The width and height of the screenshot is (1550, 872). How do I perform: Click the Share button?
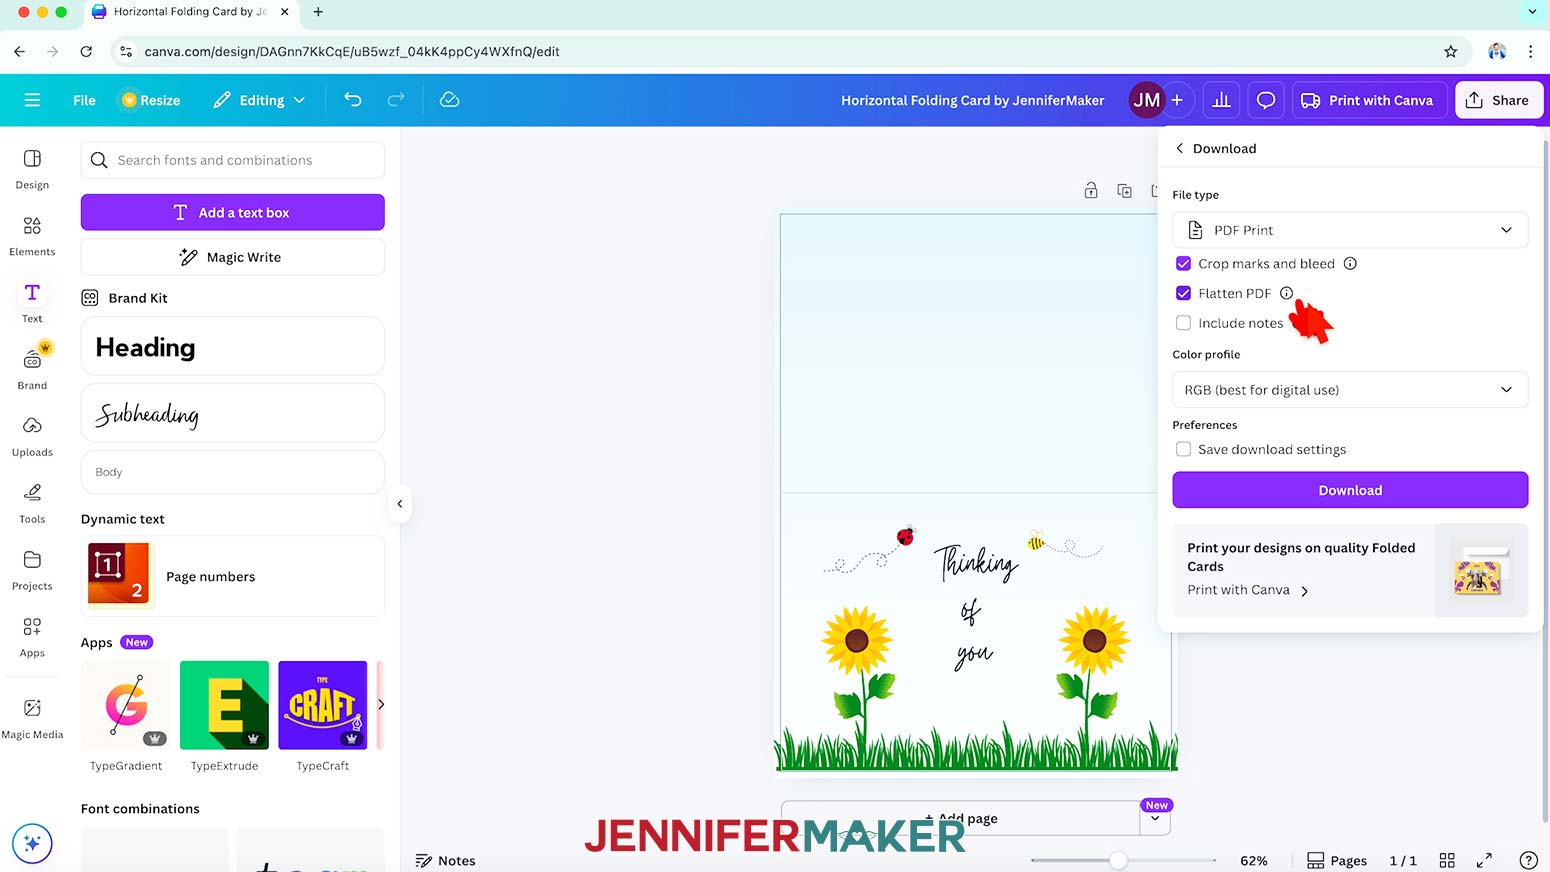(1499, 100)
